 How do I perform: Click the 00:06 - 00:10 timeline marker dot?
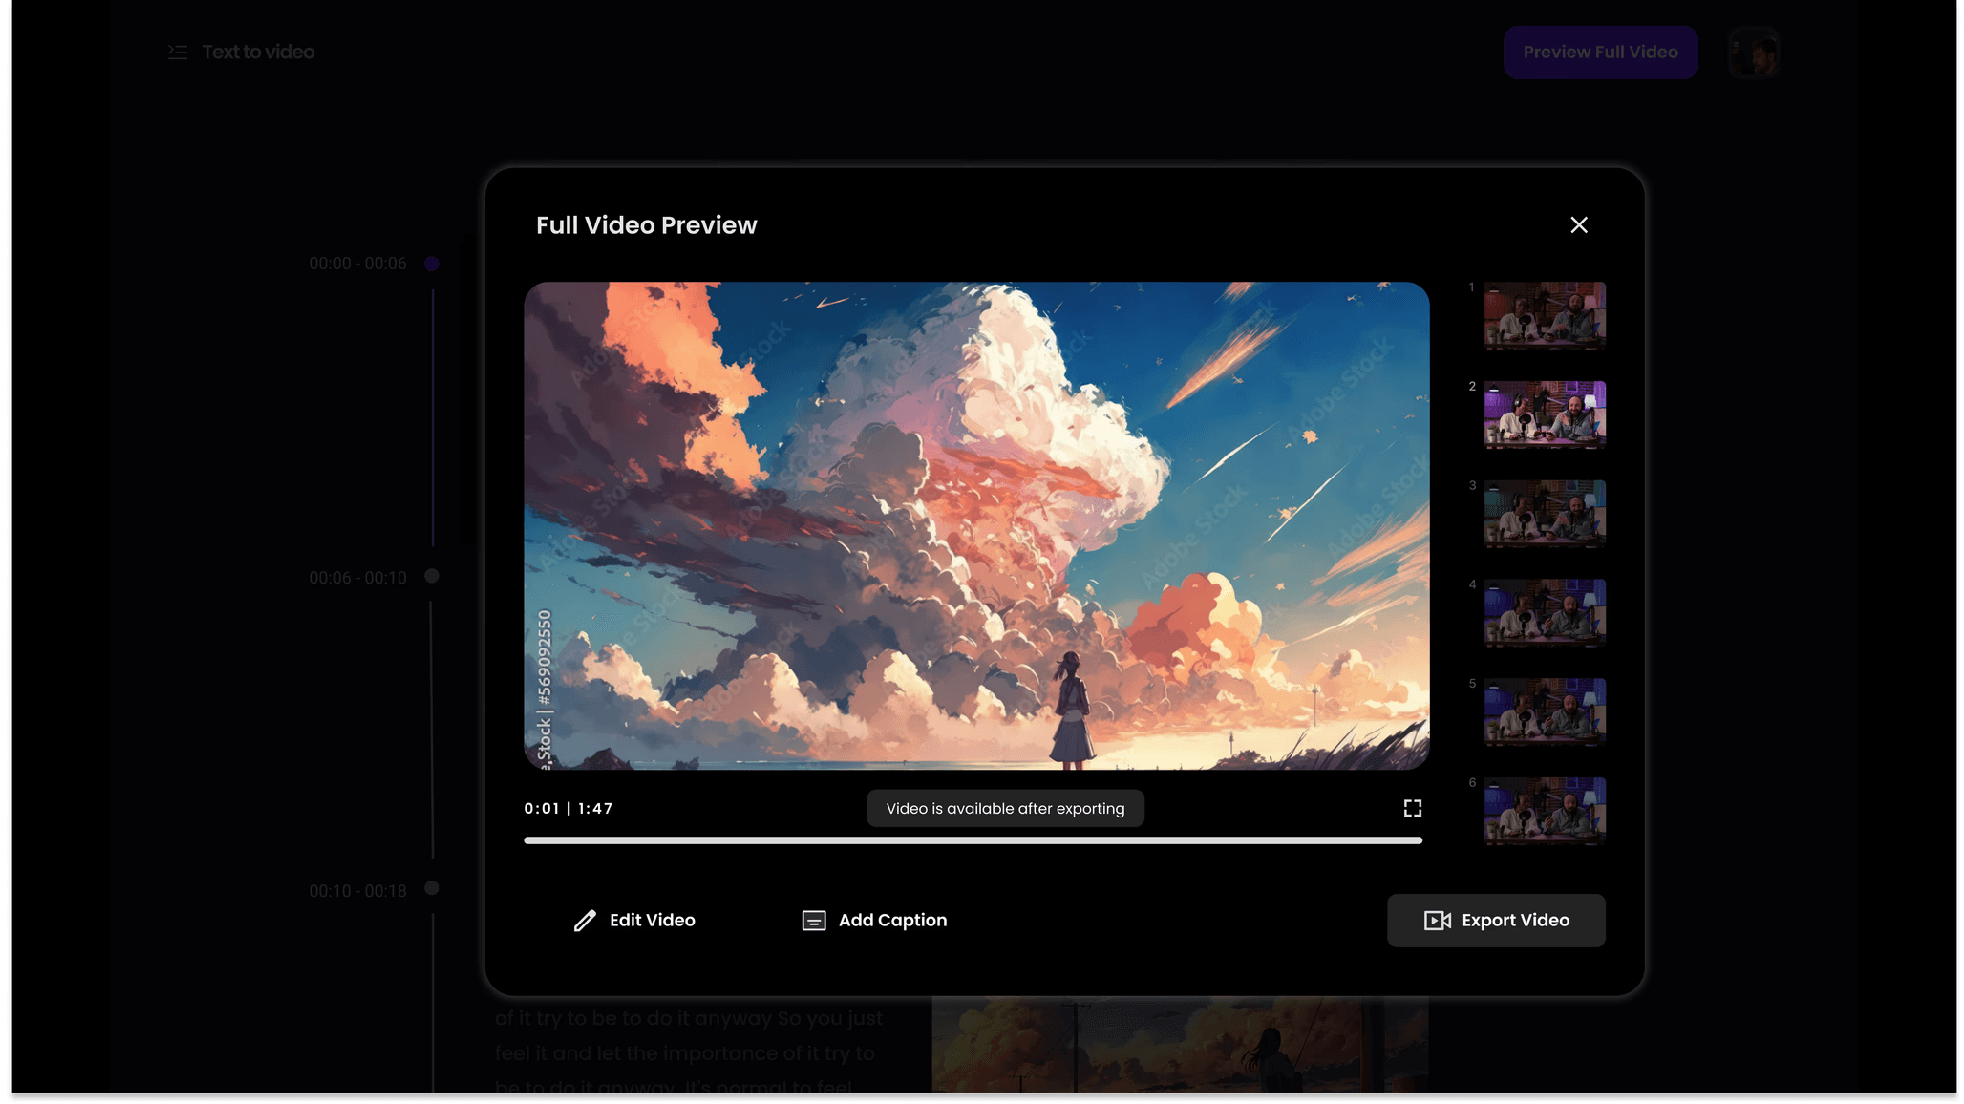(432, 576)
